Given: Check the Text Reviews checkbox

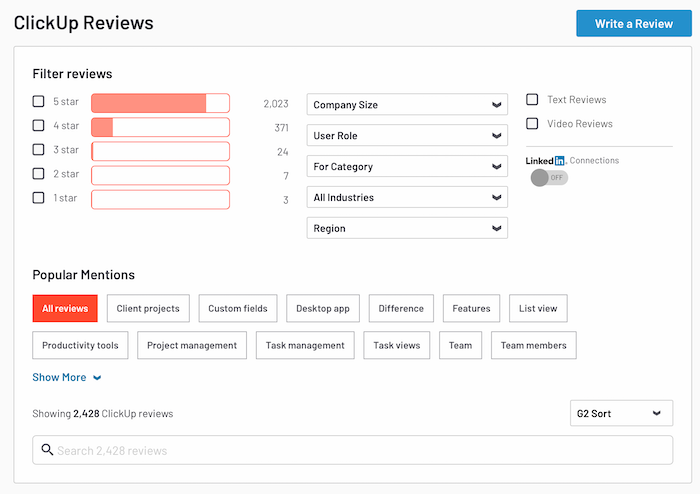Looking at the screenshot, I should (x=532, y=100).
